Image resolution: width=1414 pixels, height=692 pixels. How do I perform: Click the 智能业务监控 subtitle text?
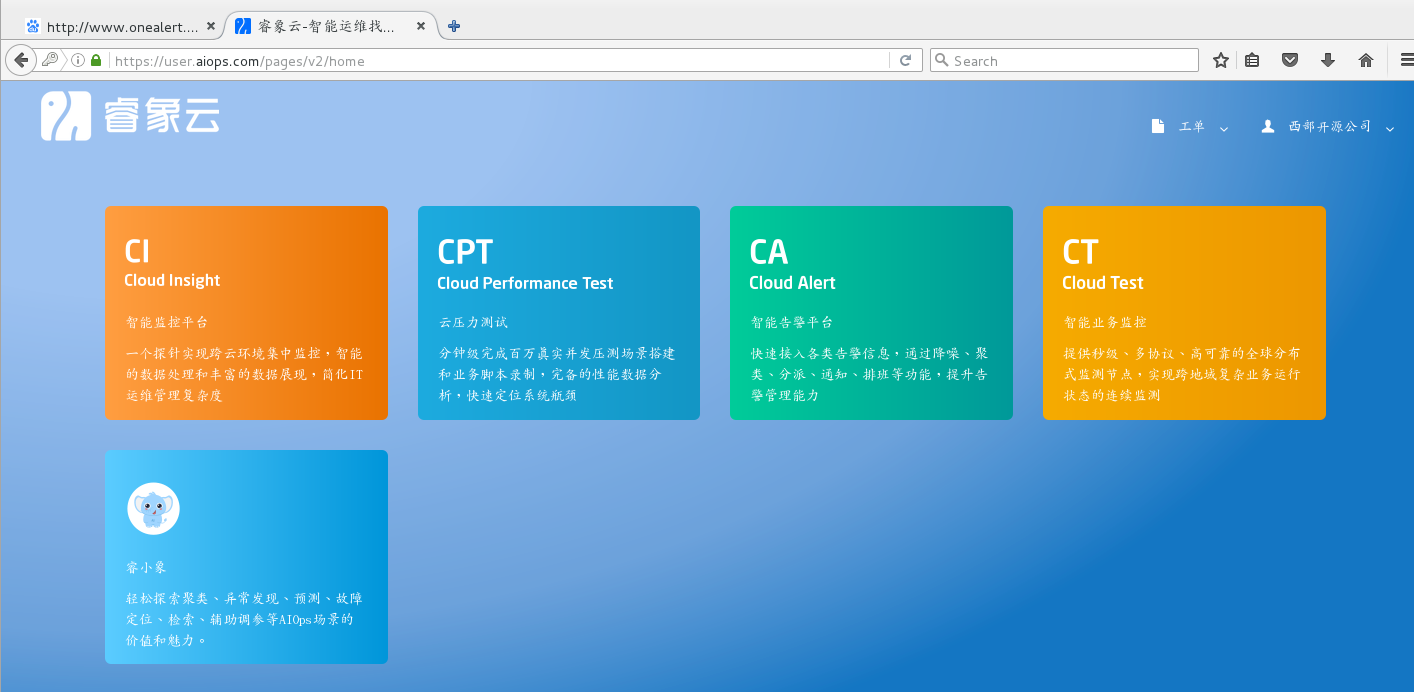tap(1105, 322)
